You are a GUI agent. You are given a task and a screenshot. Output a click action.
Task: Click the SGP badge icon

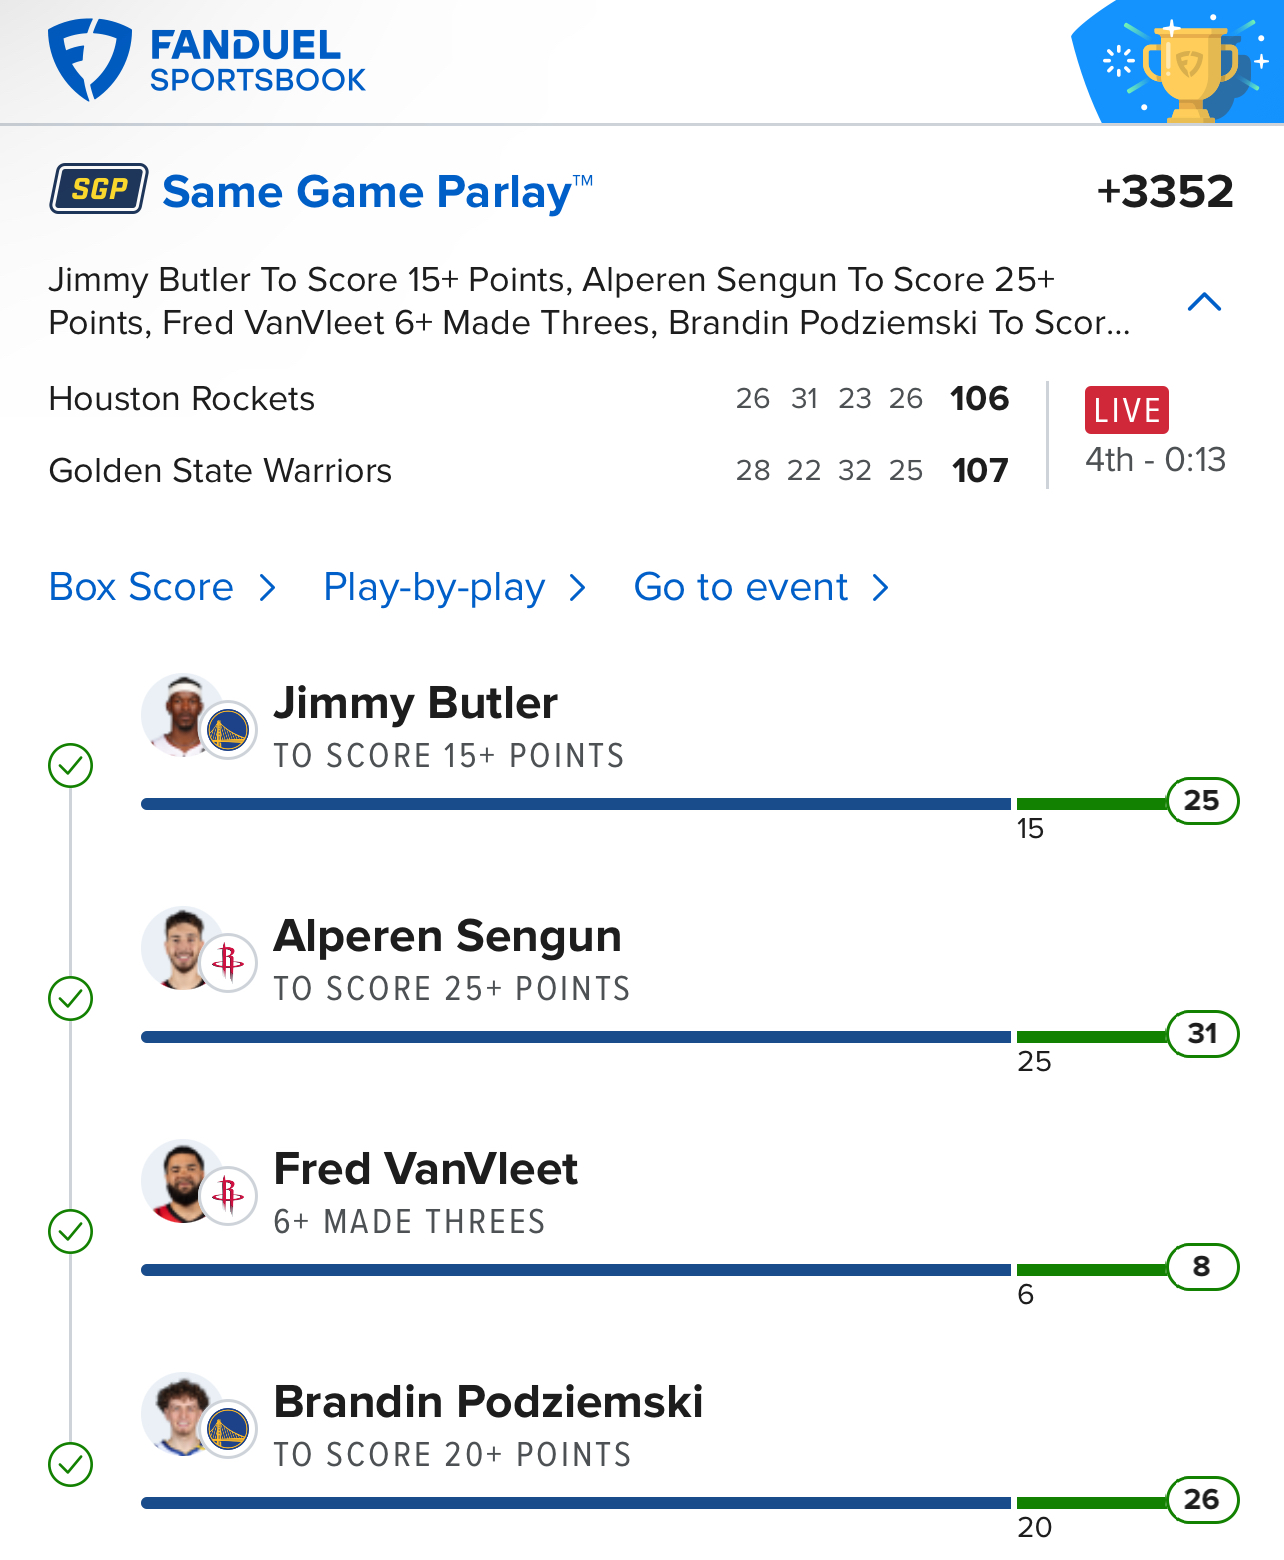click(x=99, y=189)
